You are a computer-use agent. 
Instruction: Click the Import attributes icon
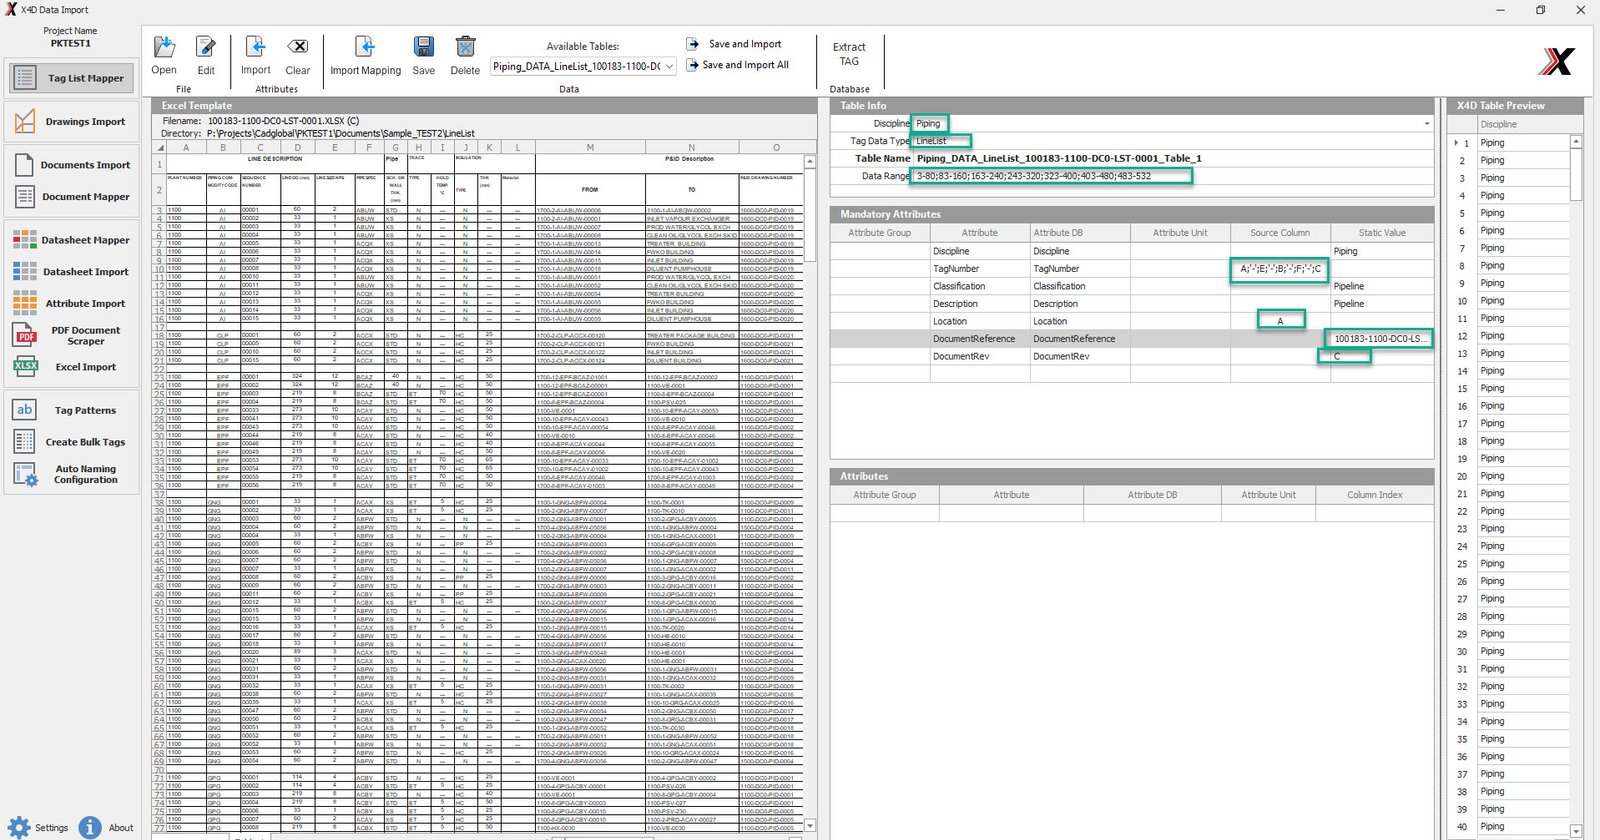click(256, 48)
